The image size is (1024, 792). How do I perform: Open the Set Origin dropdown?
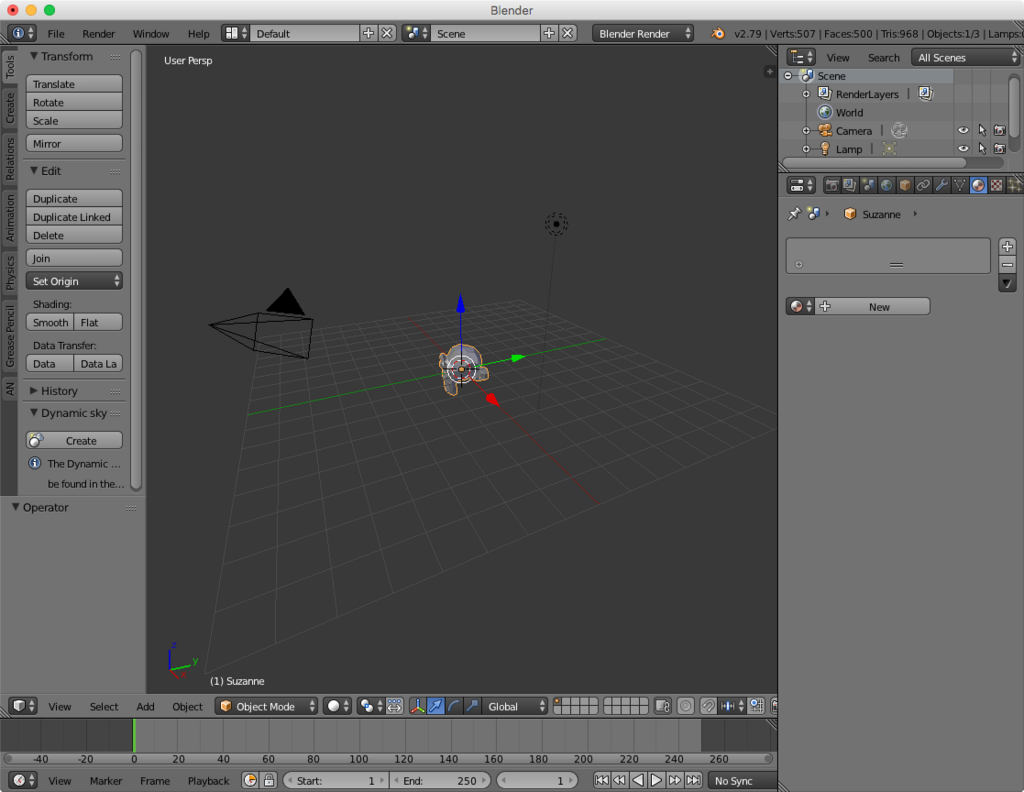[x=74, y=281]
